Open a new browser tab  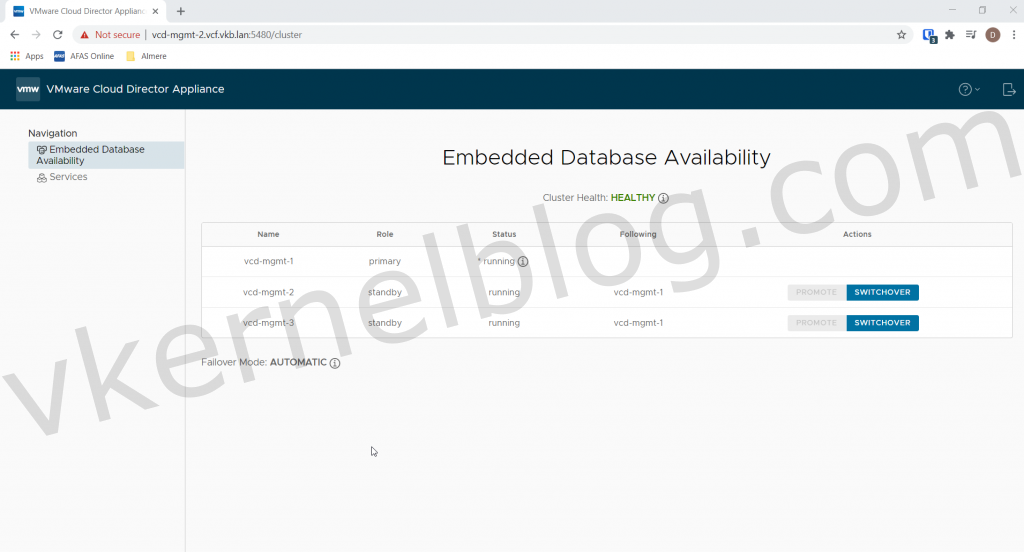click(181, 11)
